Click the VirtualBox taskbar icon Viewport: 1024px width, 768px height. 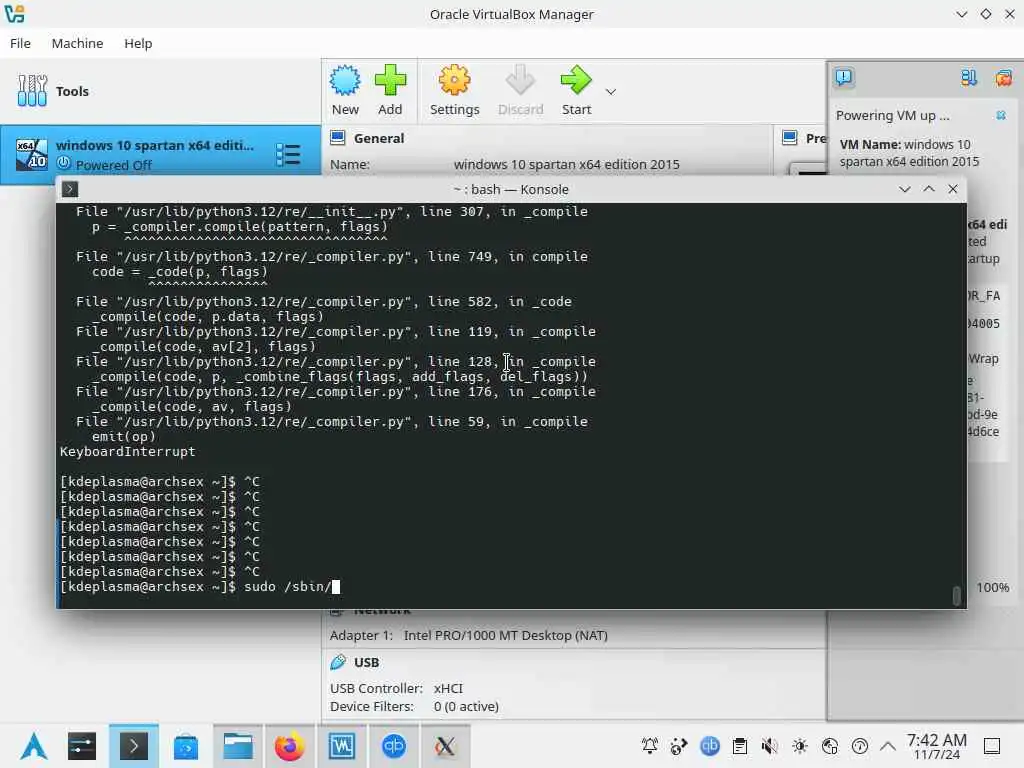[342, 746]
